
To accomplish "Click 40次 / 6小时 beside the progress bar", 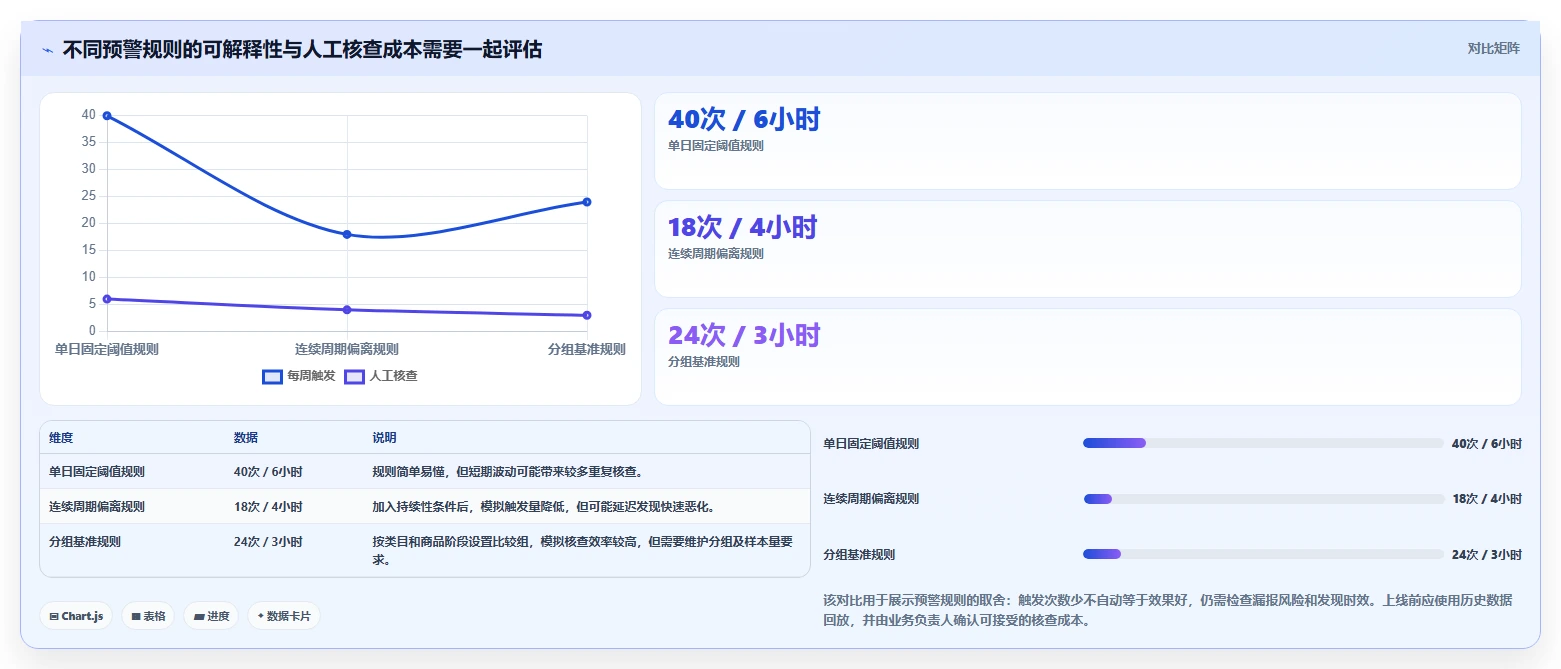I will tap(1487, 444).
